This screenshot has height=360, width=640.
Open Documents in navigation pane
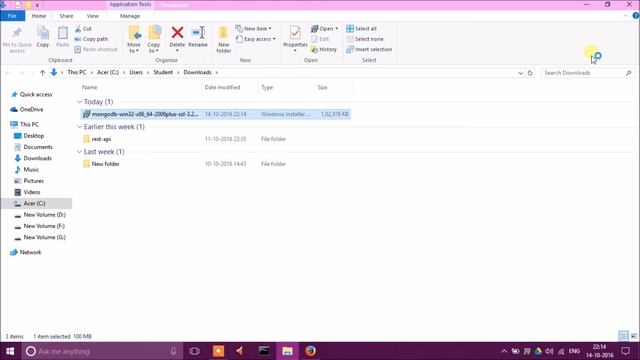pos(38,147)
